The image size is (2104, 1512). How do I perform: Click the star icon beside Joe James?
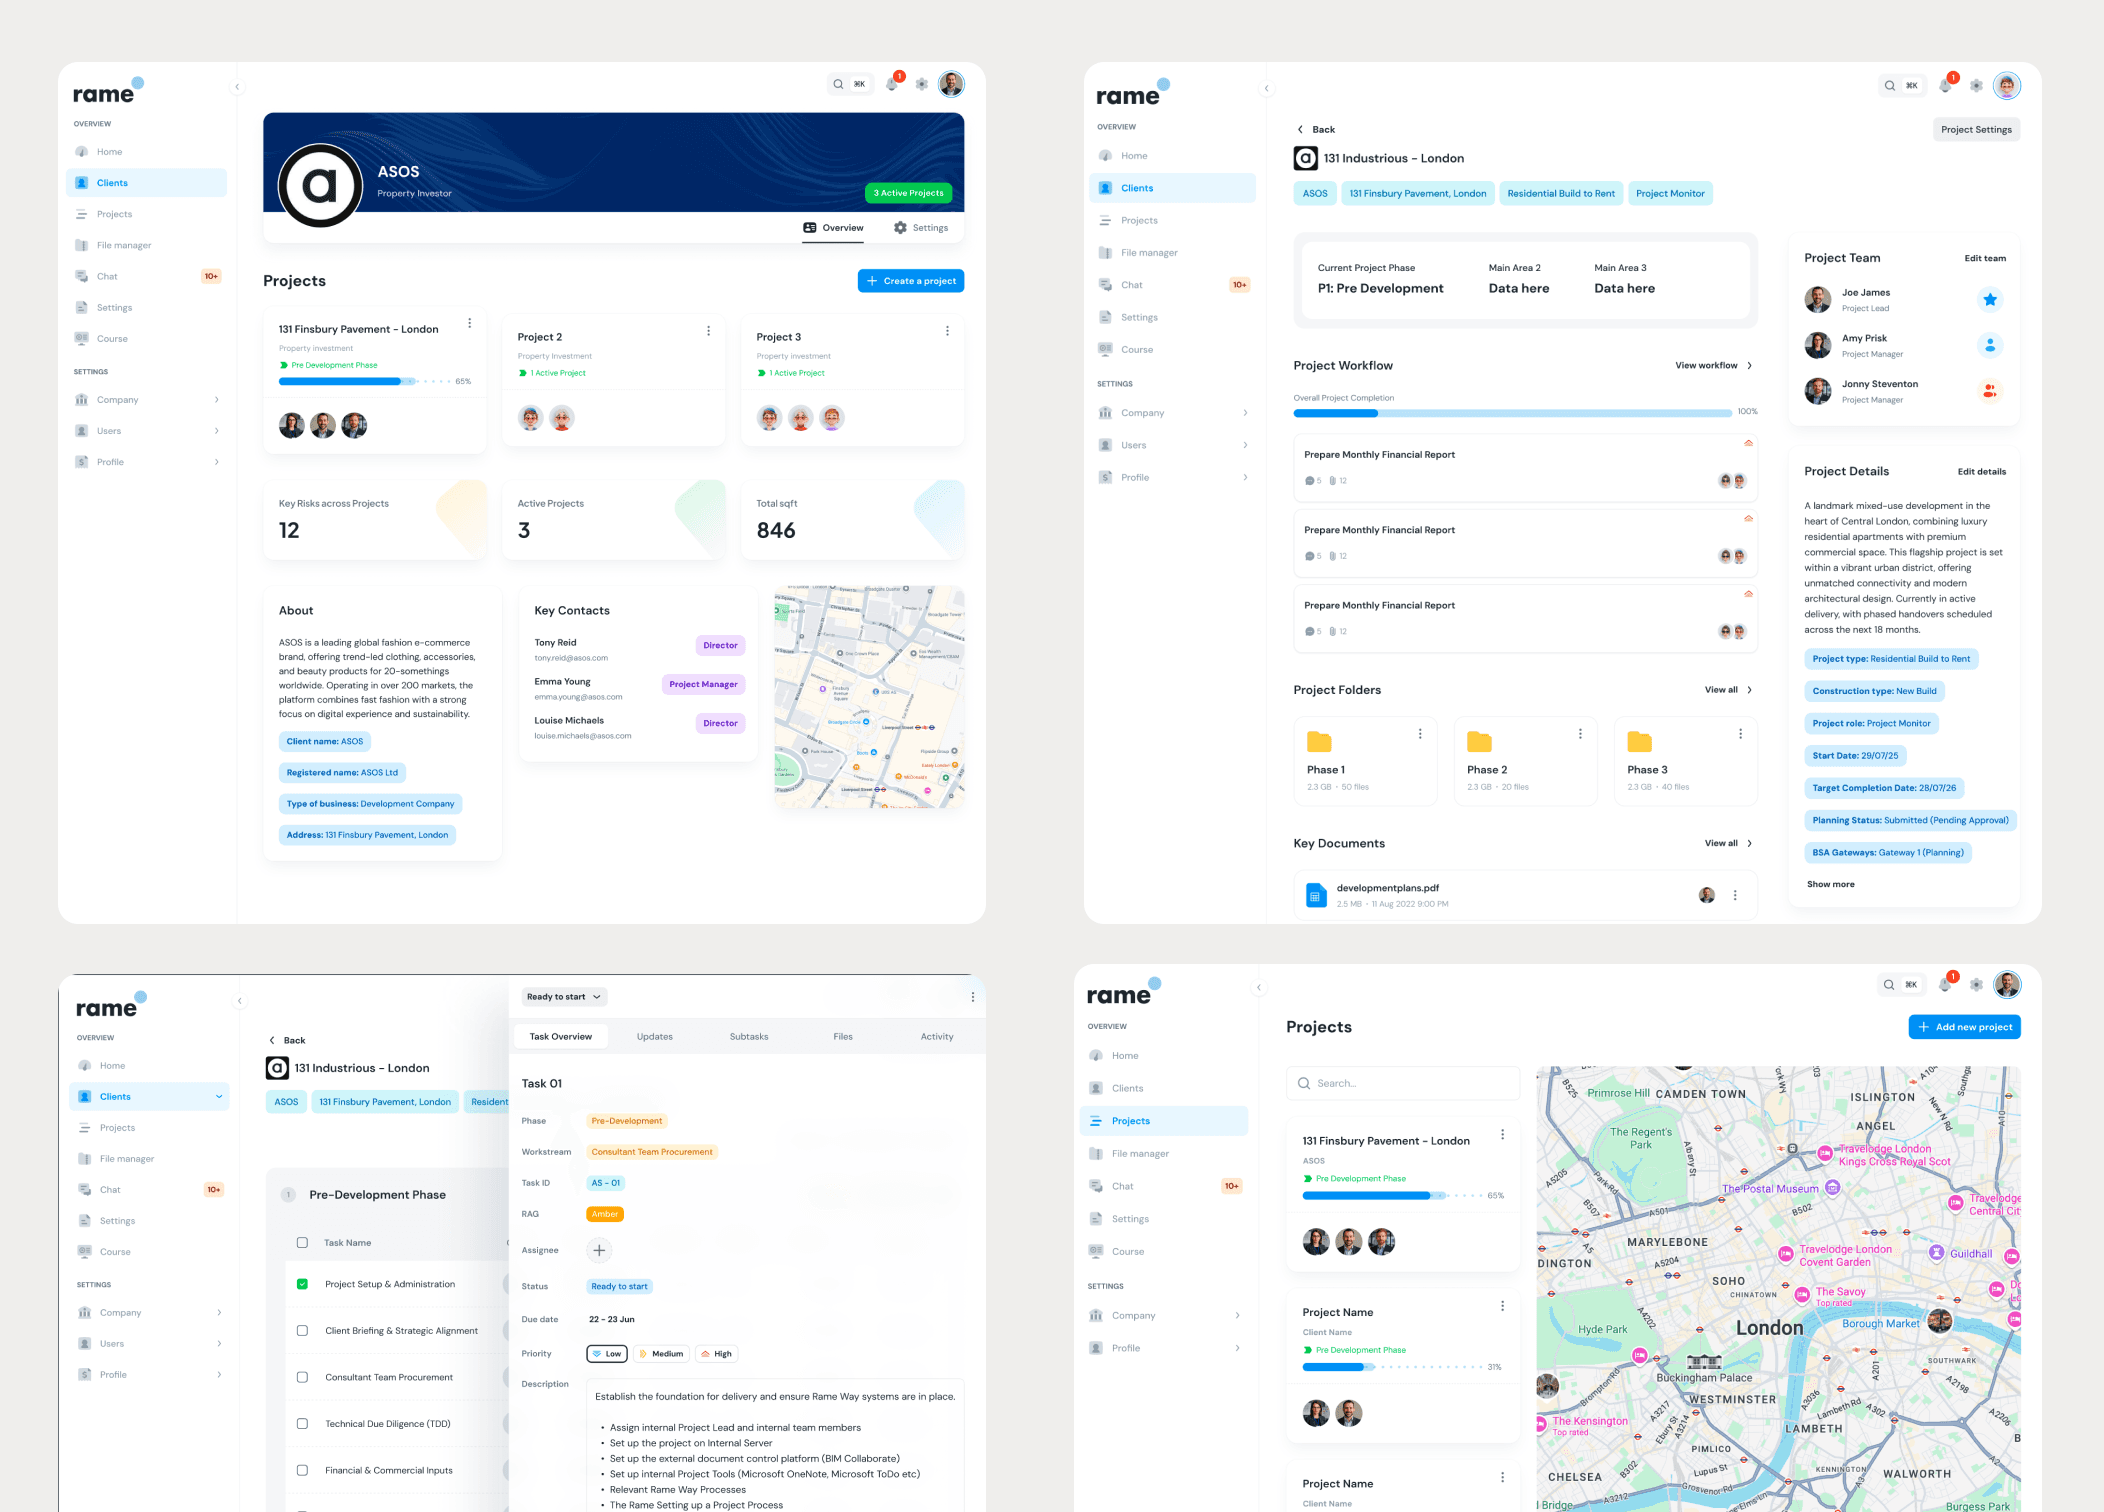click(x=1989, y=299)
